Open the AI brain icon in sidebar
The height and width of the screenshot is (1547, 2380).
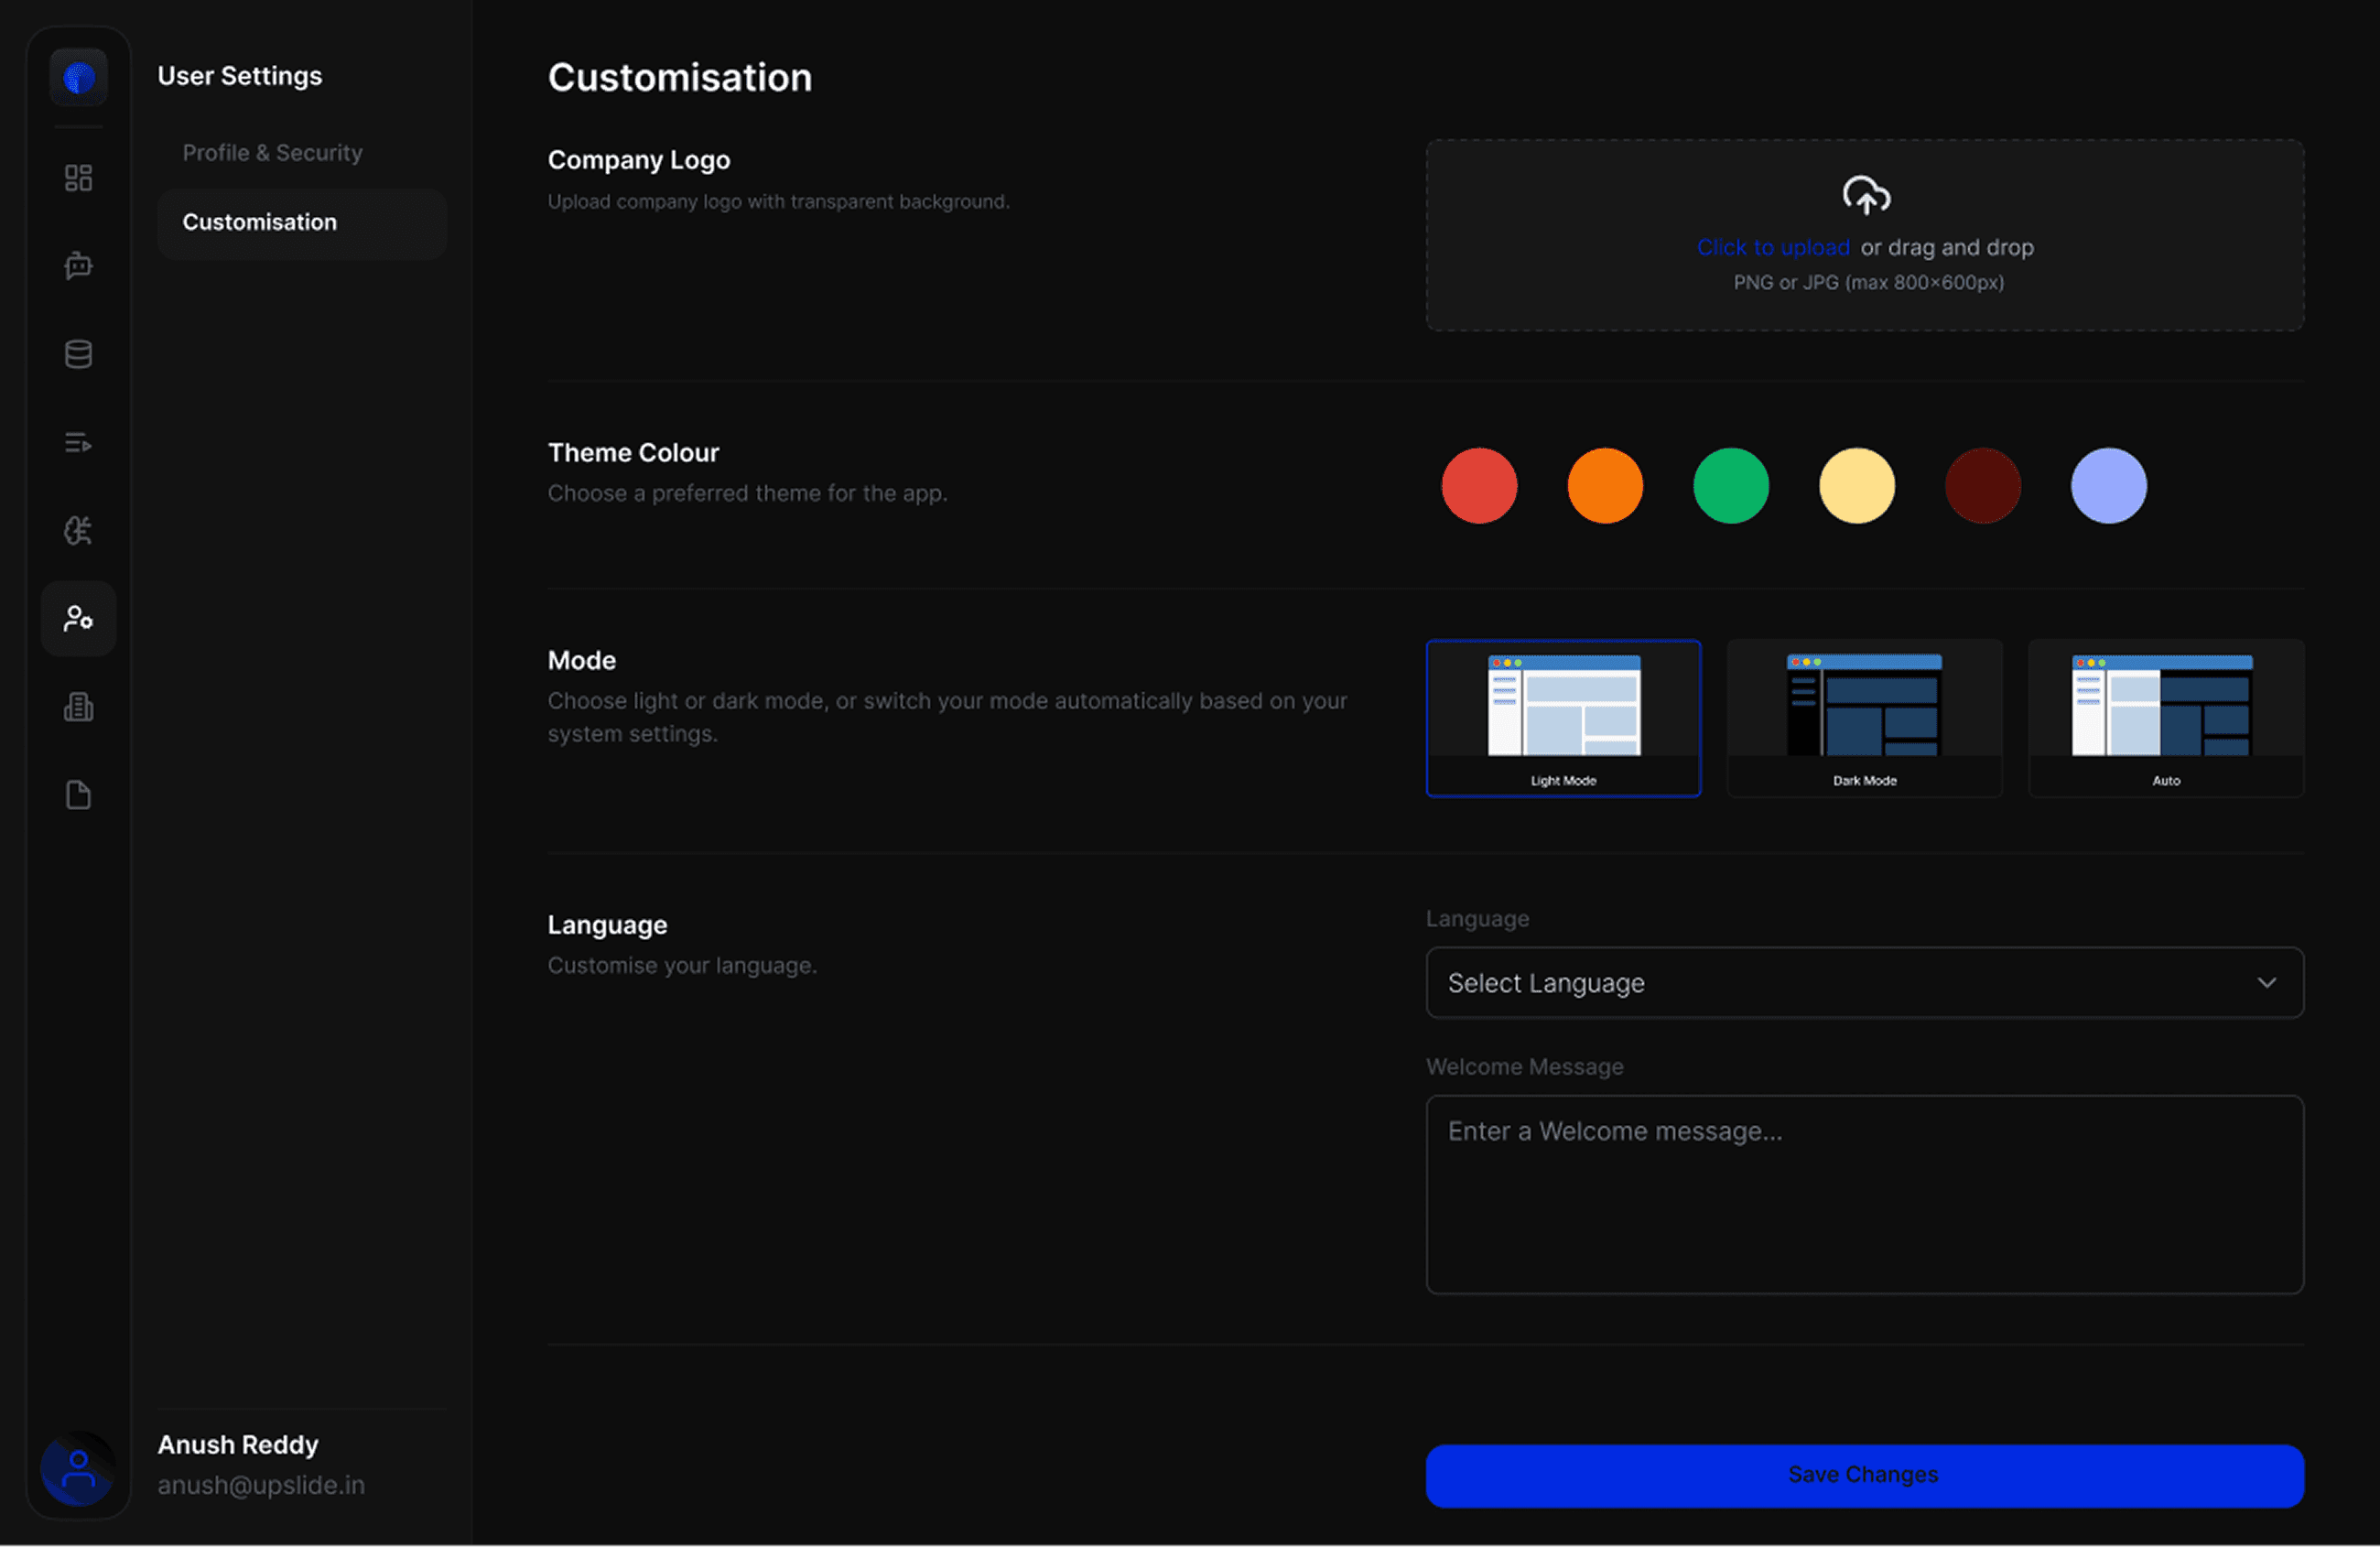tap(78, 530)
